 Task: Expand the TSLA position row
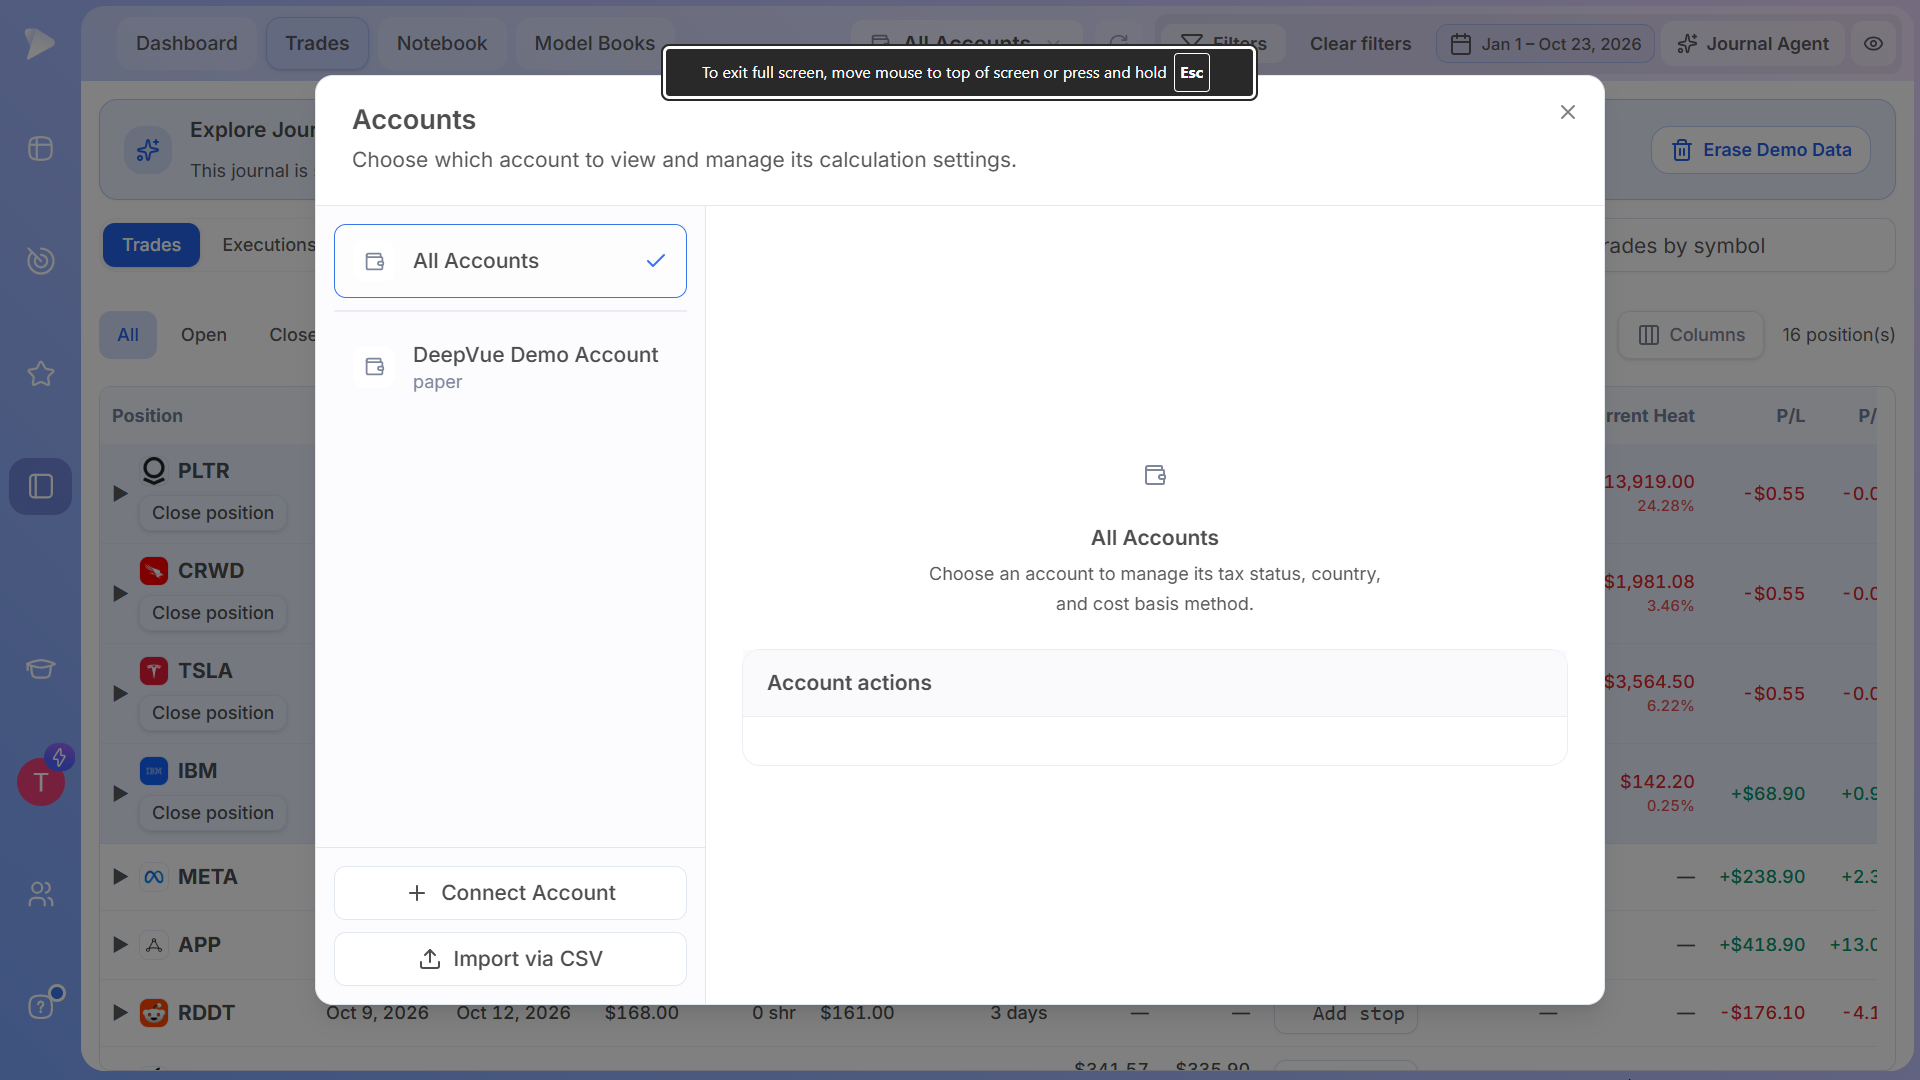pos(120,694)
